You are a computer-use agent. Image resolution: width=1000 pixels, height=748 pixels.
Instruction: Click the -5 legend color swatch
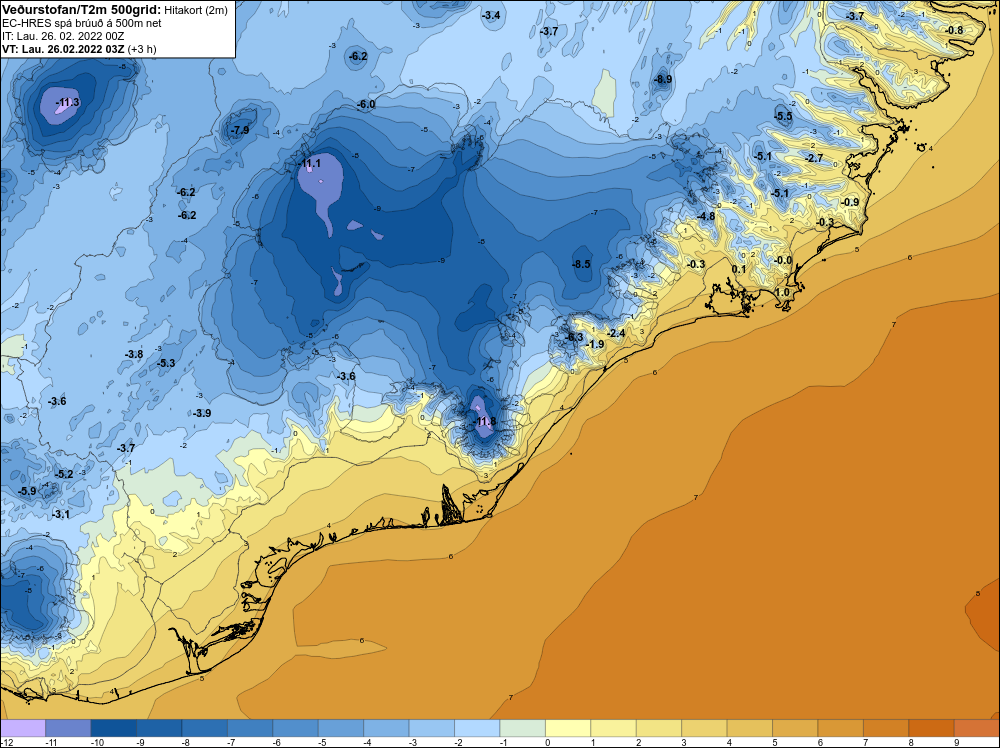pos(341,728)
